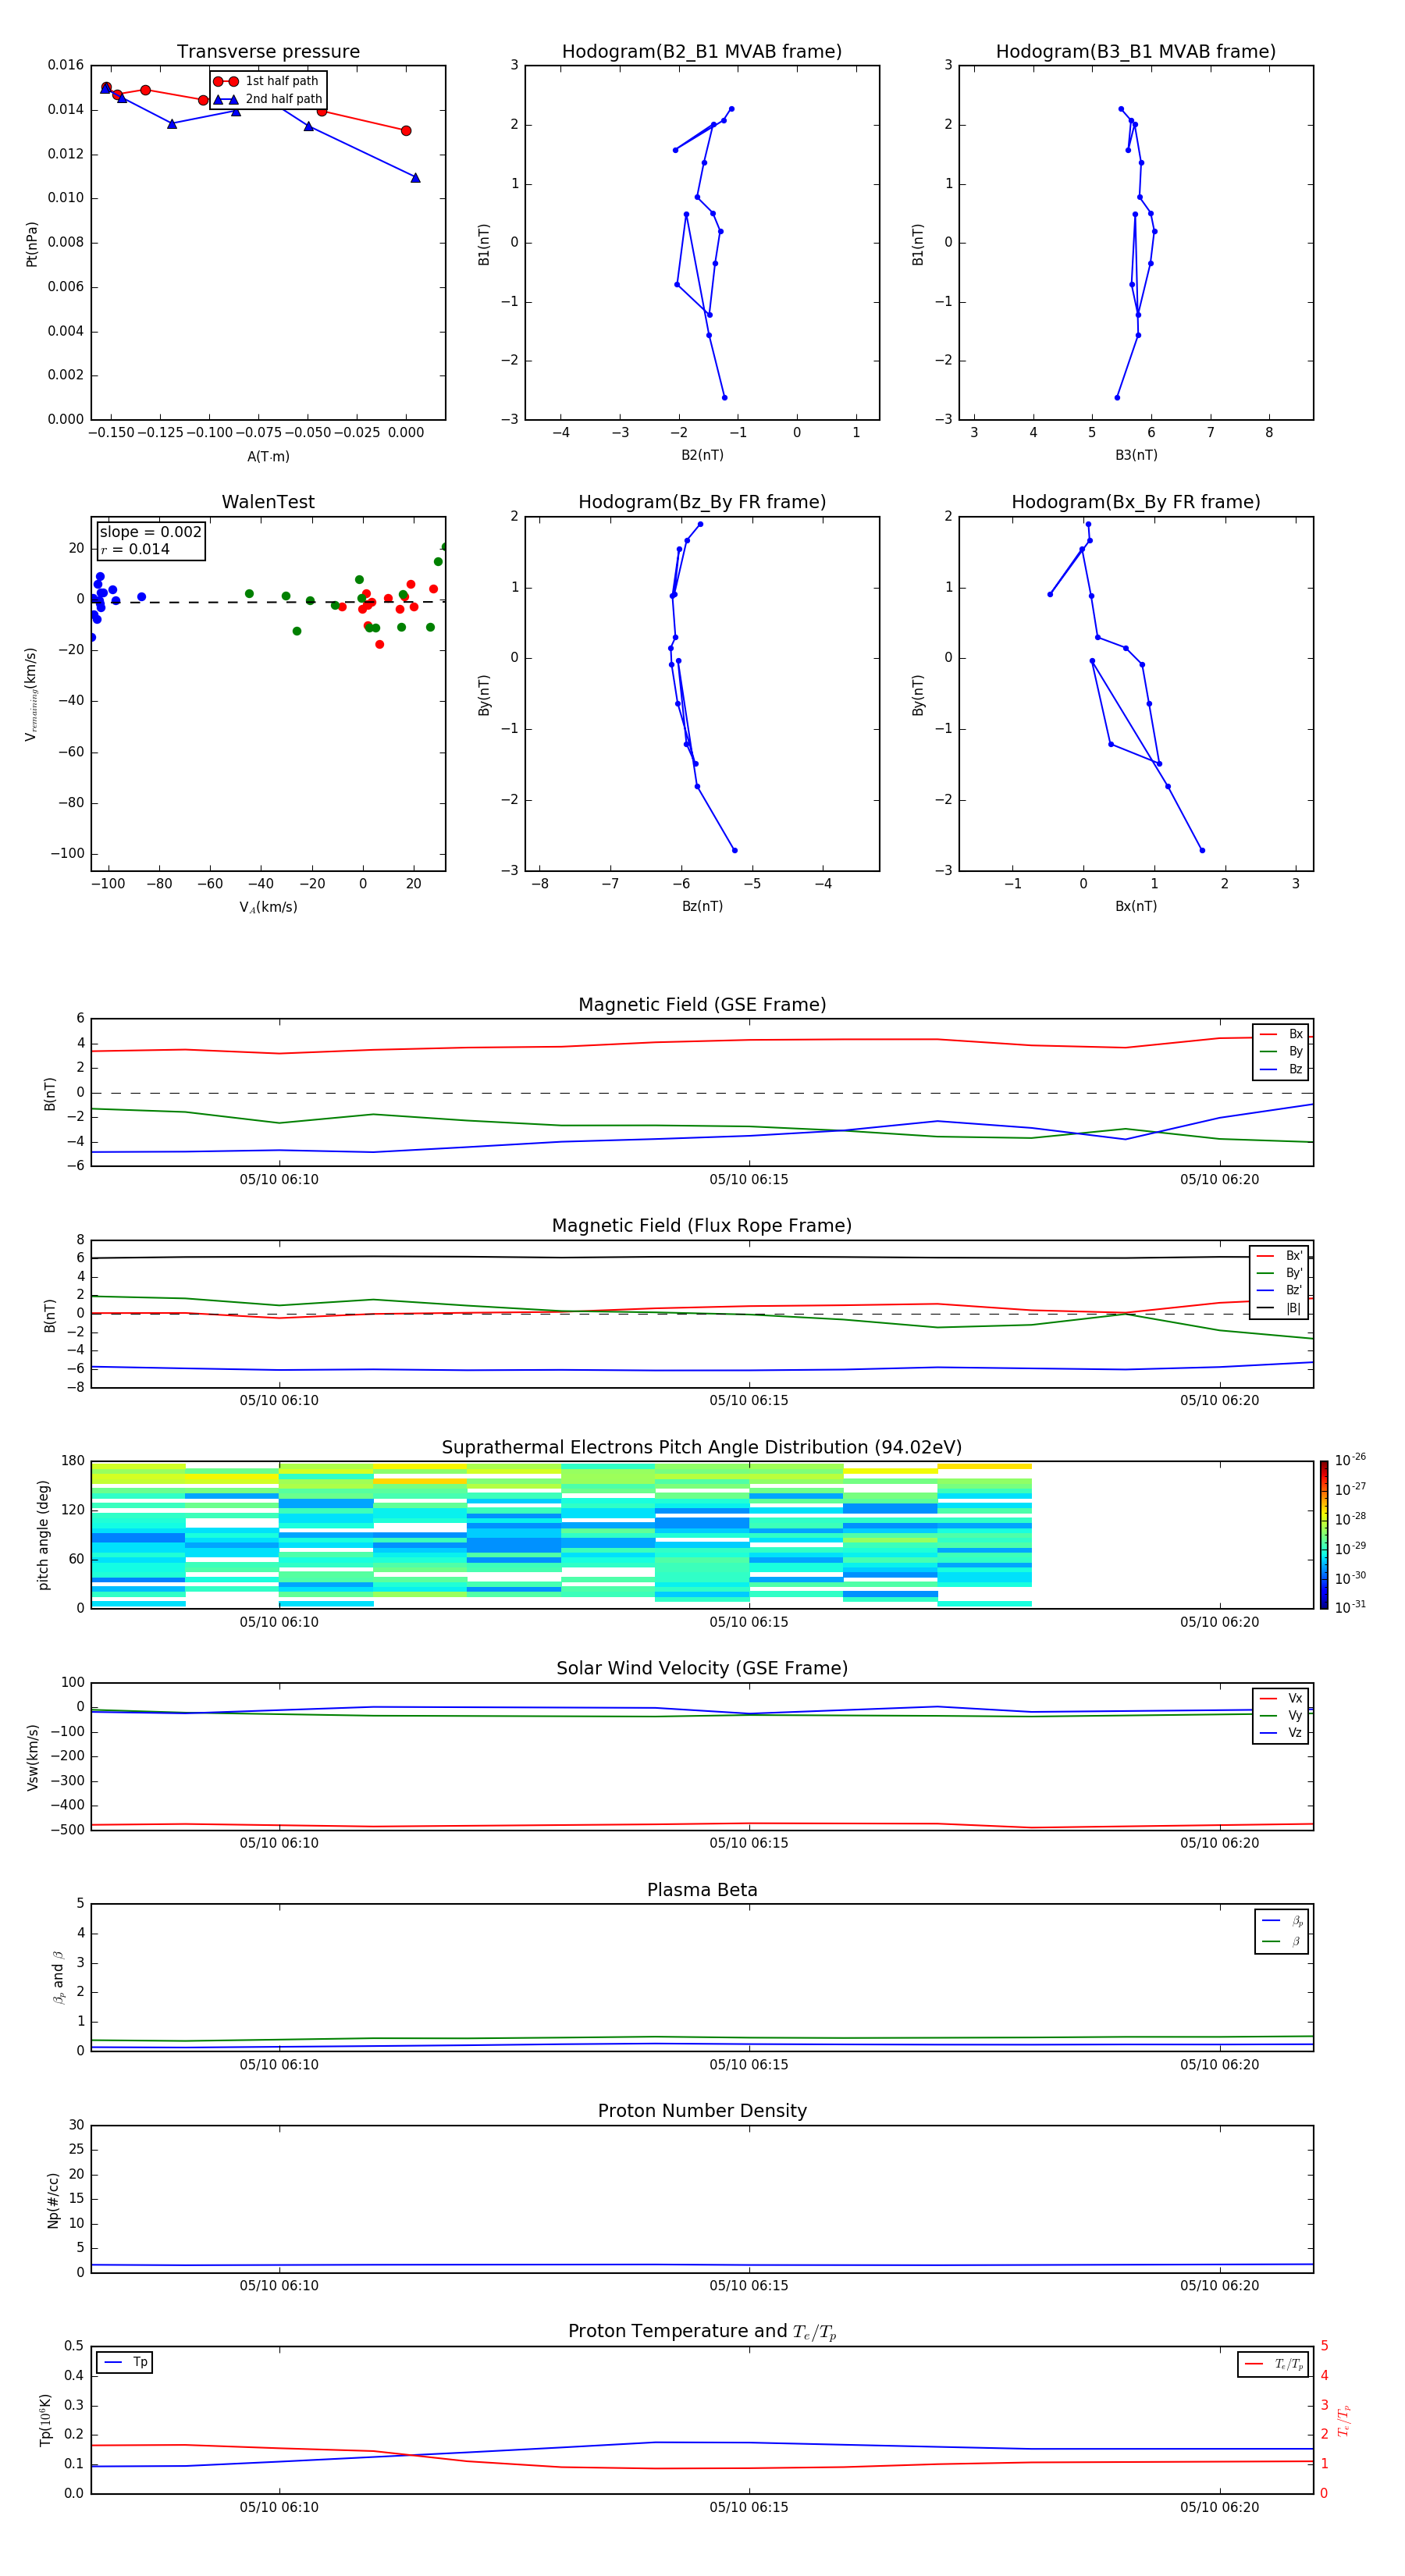
Task: Click '05/10 06:10' tick under pitch angle panel
Action: (x=279, y=1622)
